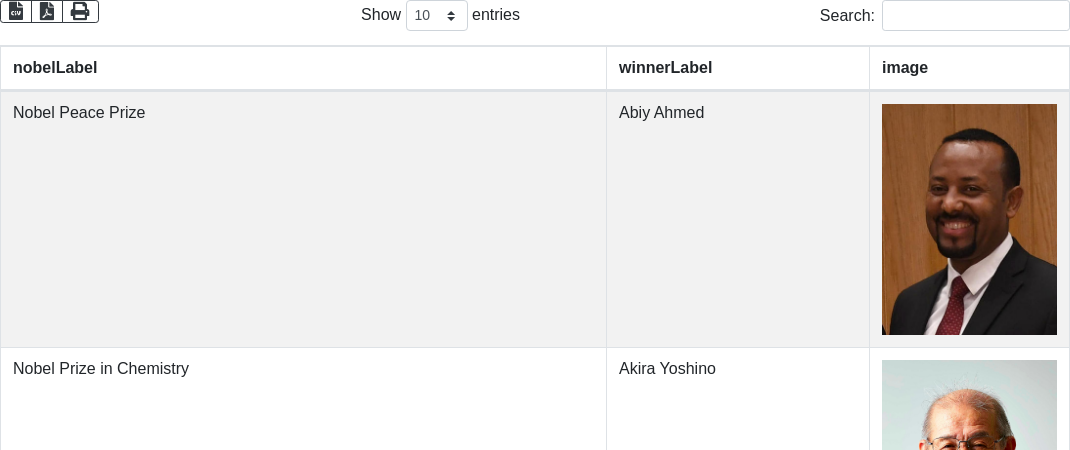
Task: Print the table using printer icon
Action: click(x=80, y=11)
